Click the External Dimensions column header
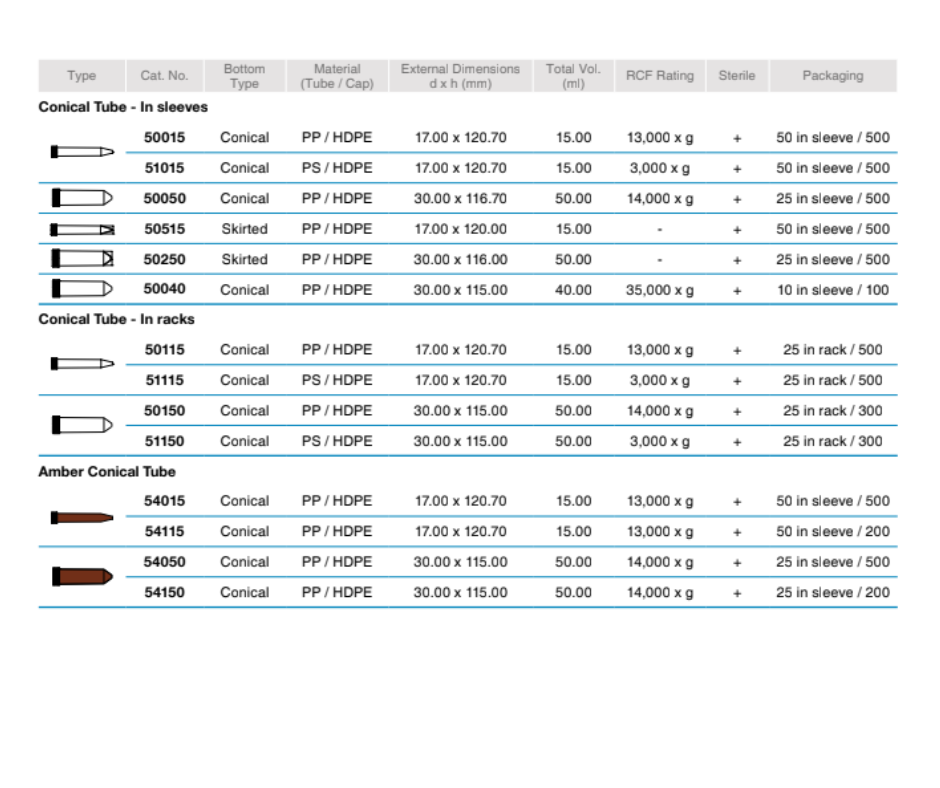Image resolution: width=940 pixels, height=788 pixels. 460,76
